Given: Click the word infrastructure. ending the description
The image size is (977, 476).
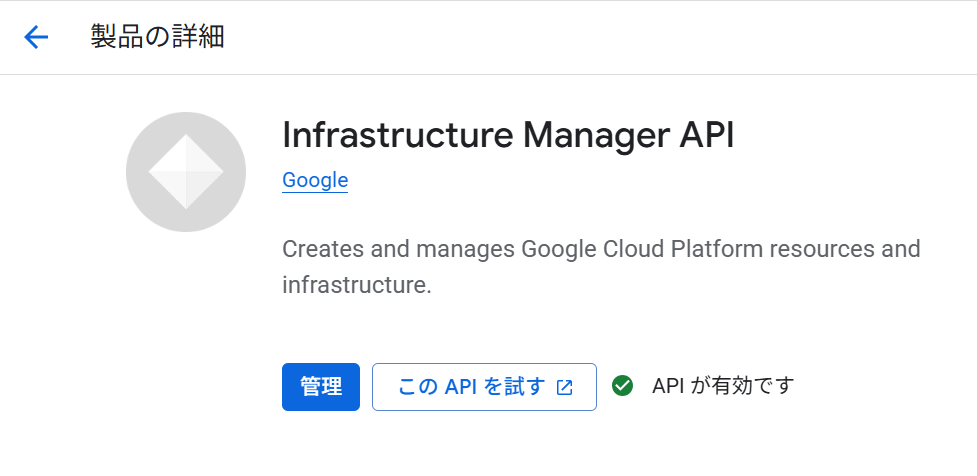Looking at the screenshot, I should point(356,286).
